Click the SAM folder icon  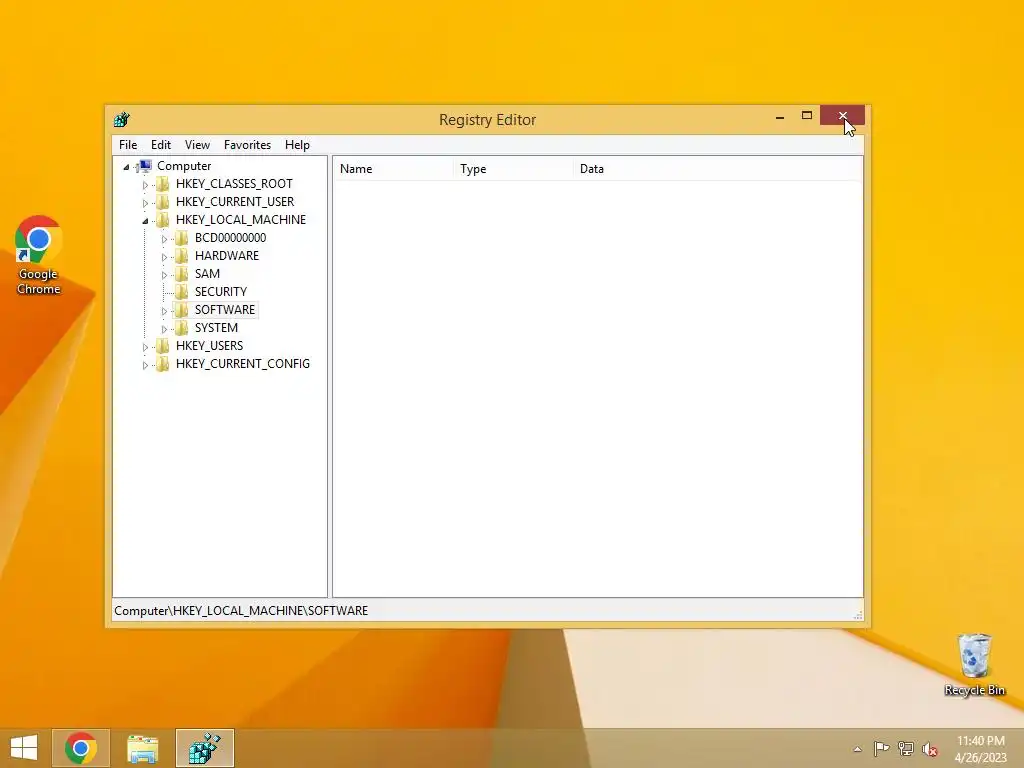click(x=182, y=274)
